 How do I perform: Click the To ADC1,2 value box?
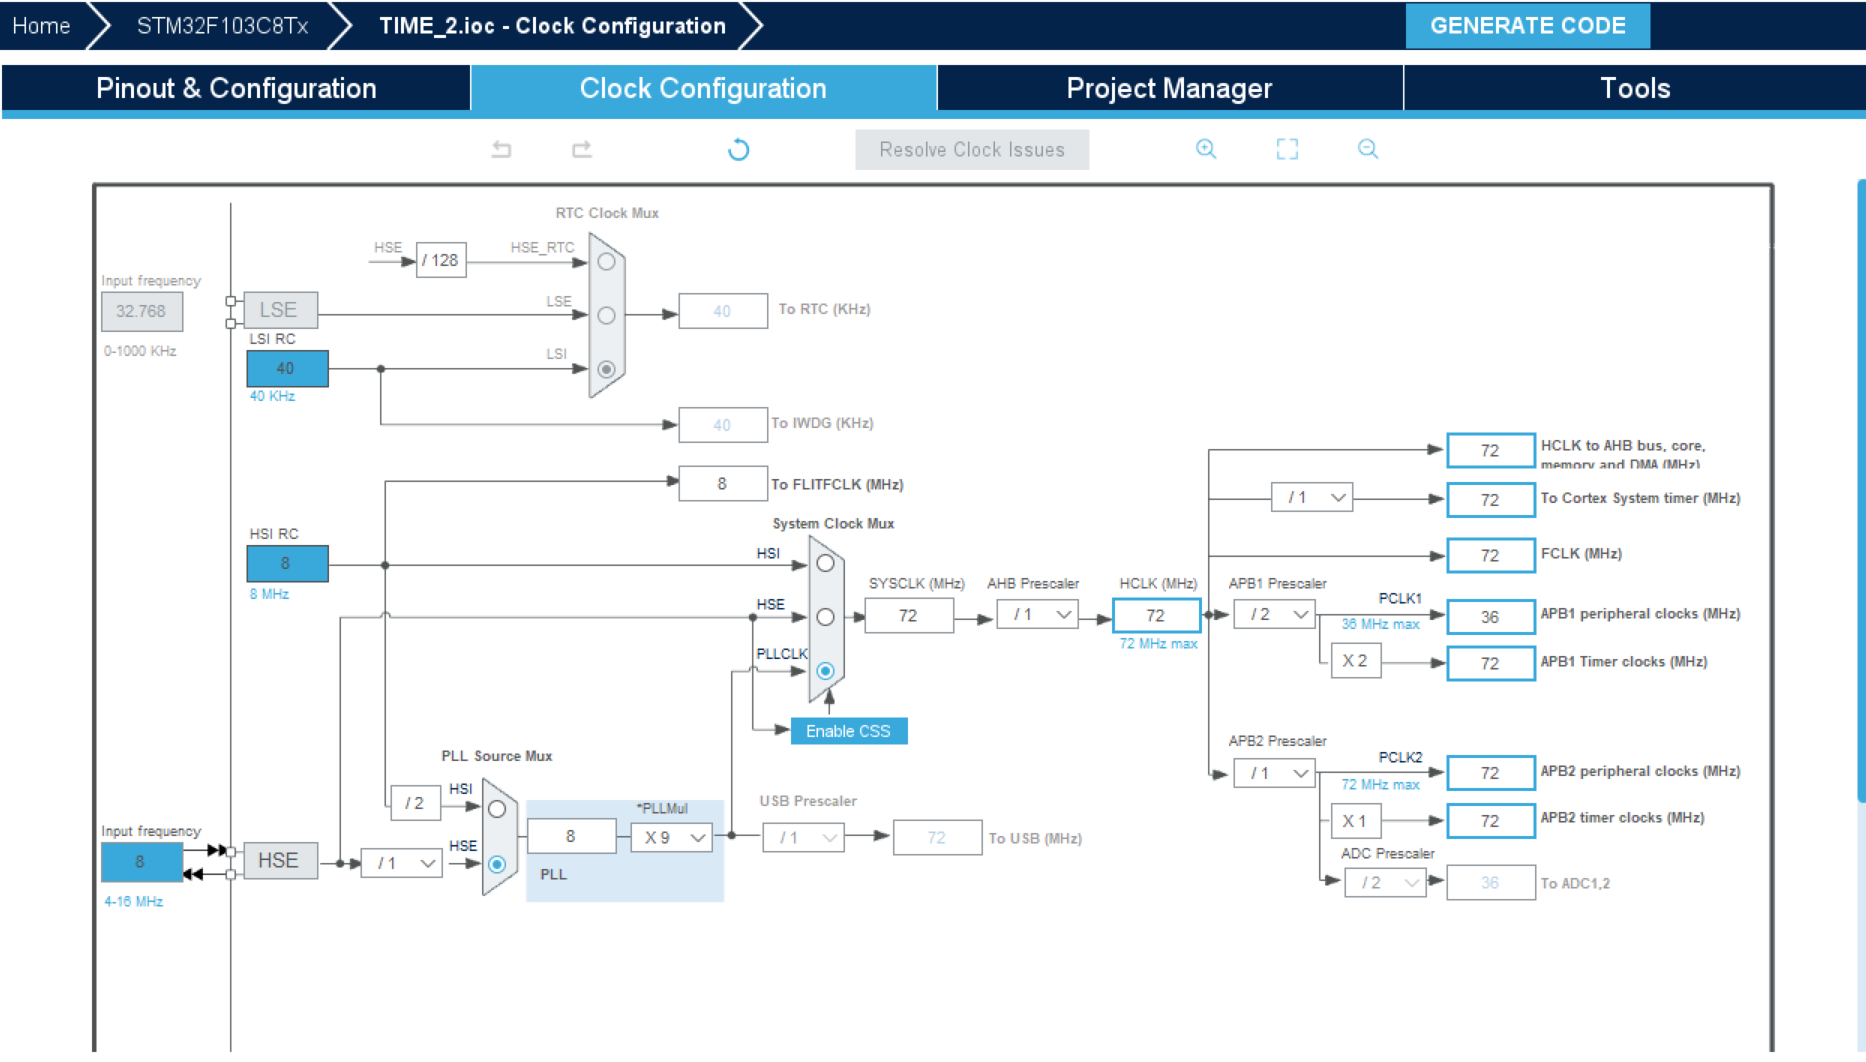pos(1490,883)
